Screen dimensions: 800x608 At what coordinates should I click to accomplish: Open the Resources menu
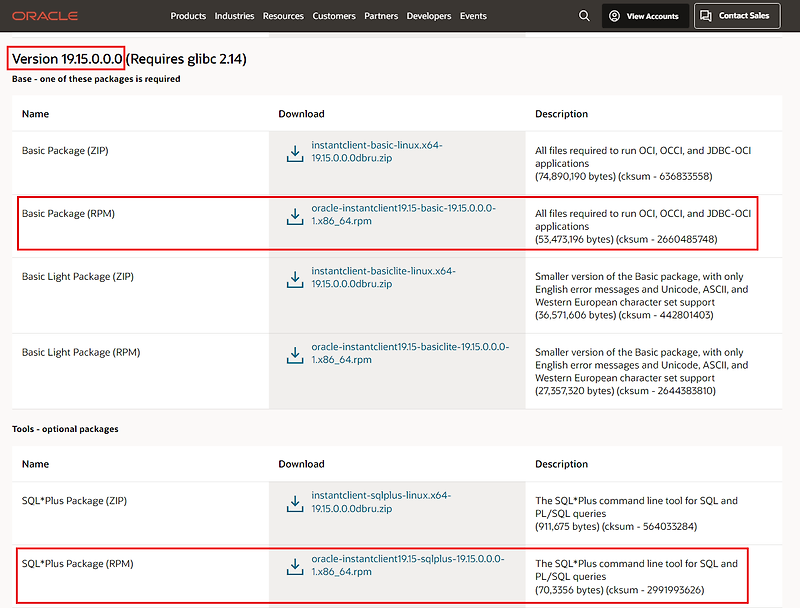pyautogui.click(x=283, y=15)
